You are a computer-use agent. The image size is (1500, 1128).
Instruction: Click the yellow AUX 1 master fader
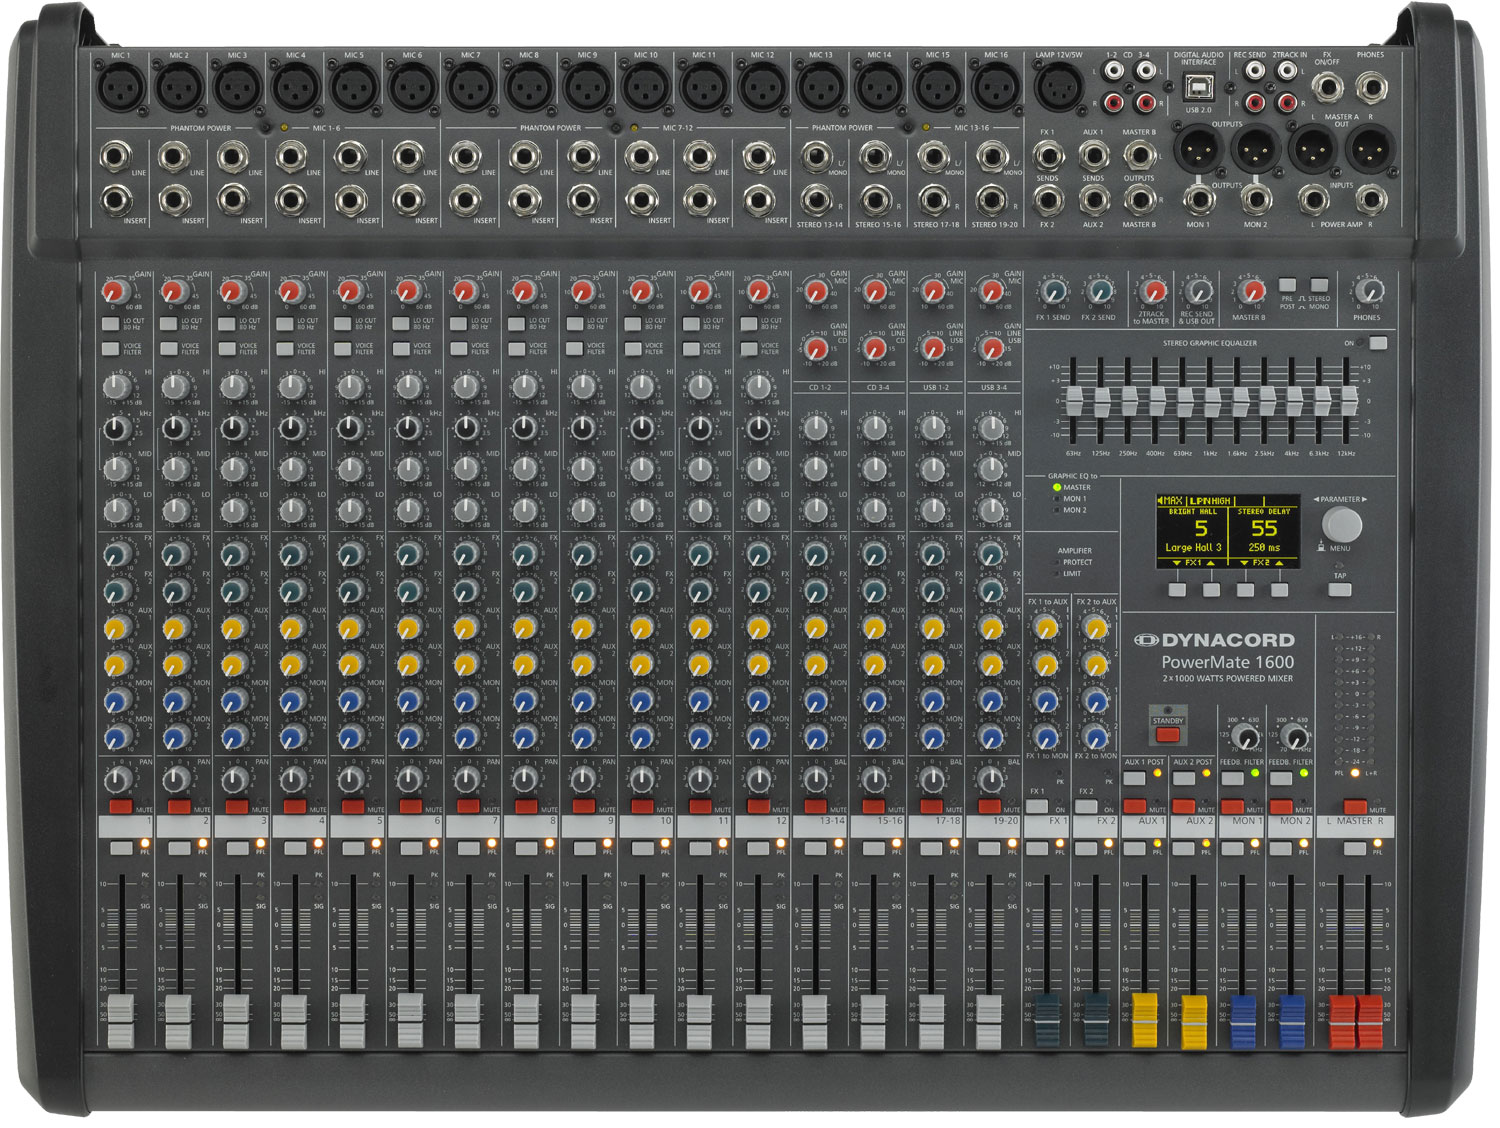[x=1144, y=1020]
